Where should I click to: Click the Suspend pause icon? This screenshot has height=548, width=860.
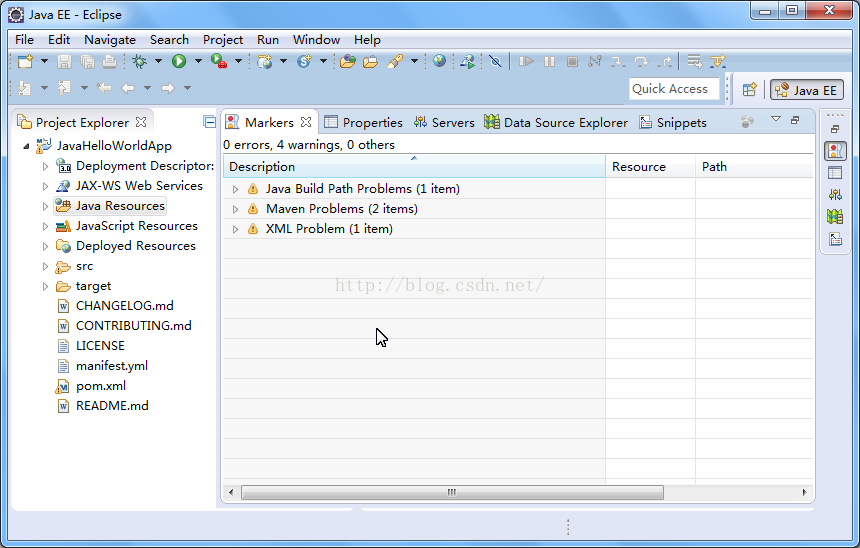[549, 61]
